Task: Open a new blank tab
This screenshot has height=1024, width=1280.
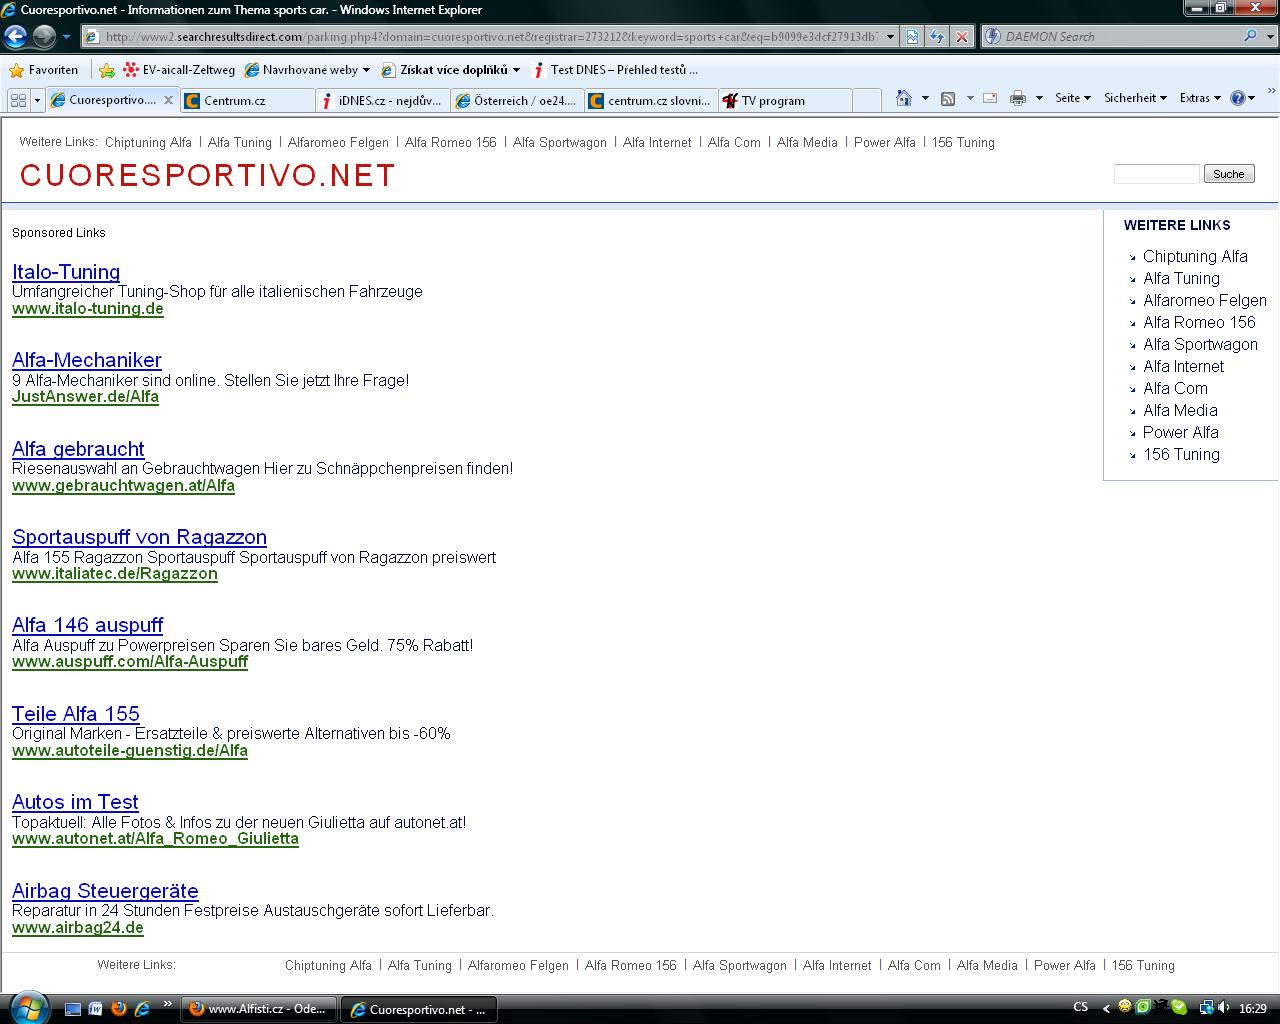Action: 867,100
